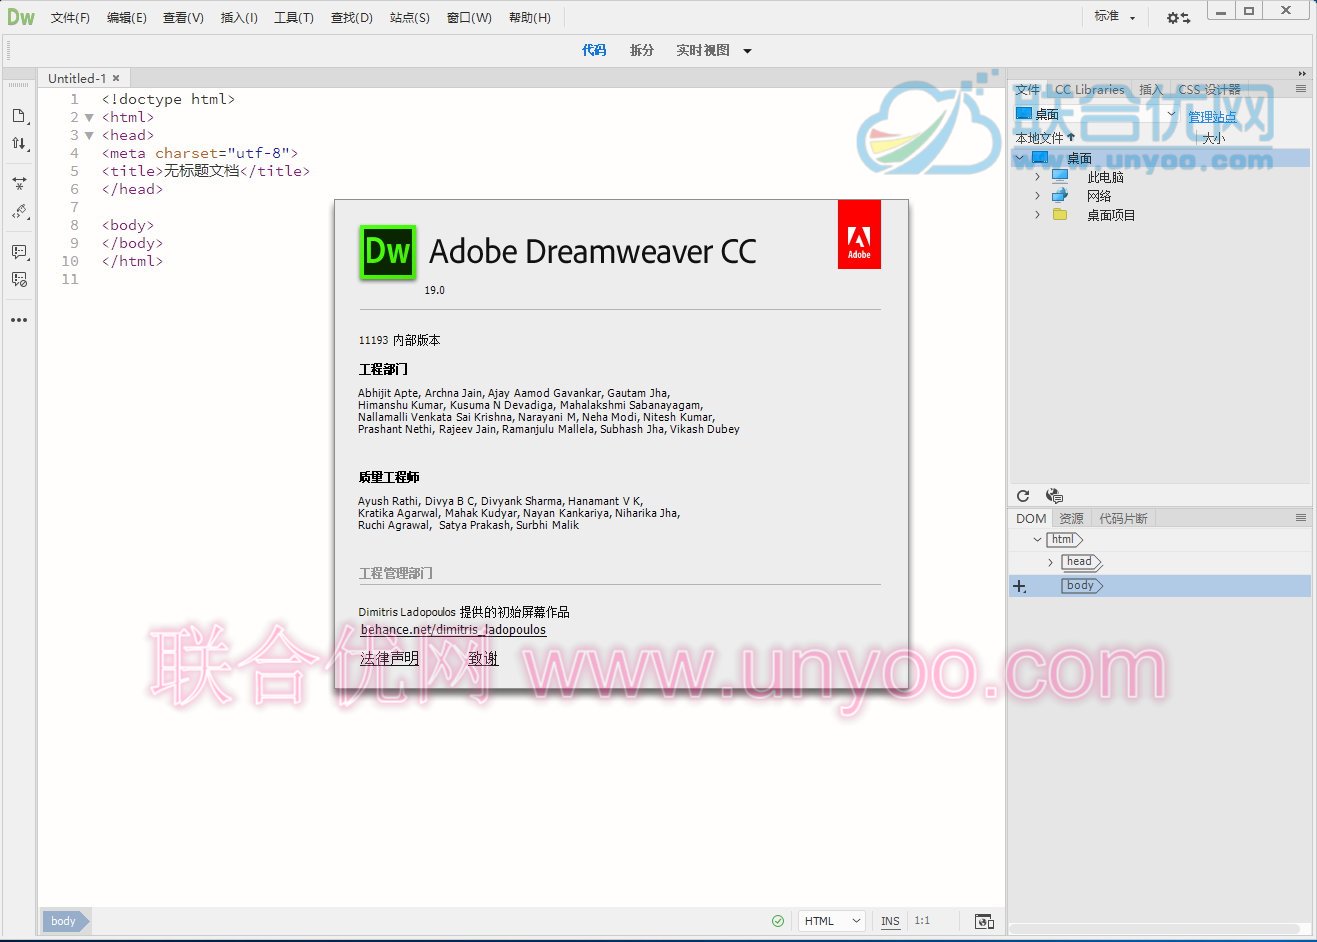Click the Untitled-1 document tab
The width and height of the screenshot is (1317, 942).
(x=77, y=78)
